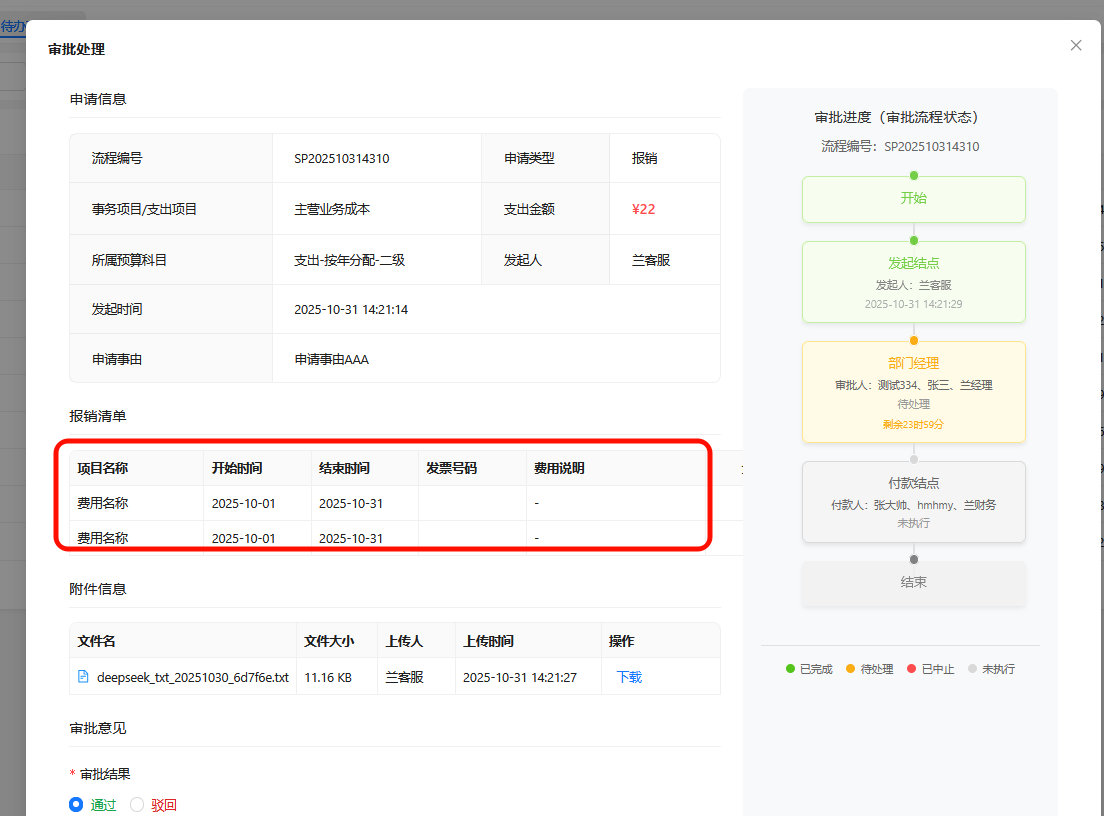Click the gray 未执行 legend dot
This screenshot has height=816, width=1104.
pyautogui.click(x=972, y=669)
